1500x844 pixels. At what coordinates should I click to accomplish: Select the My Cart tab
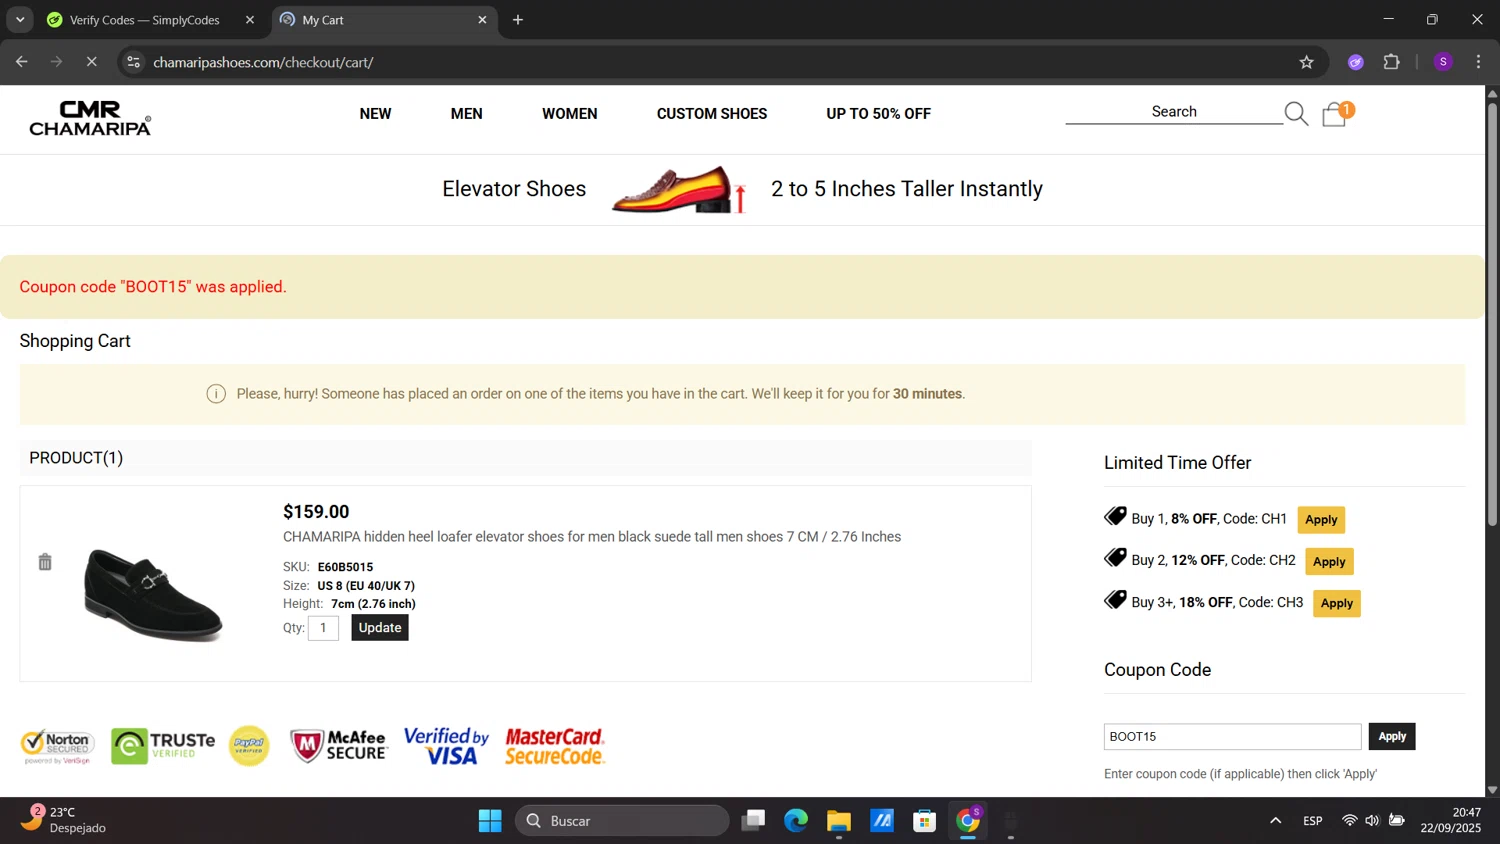coord(384,20)
